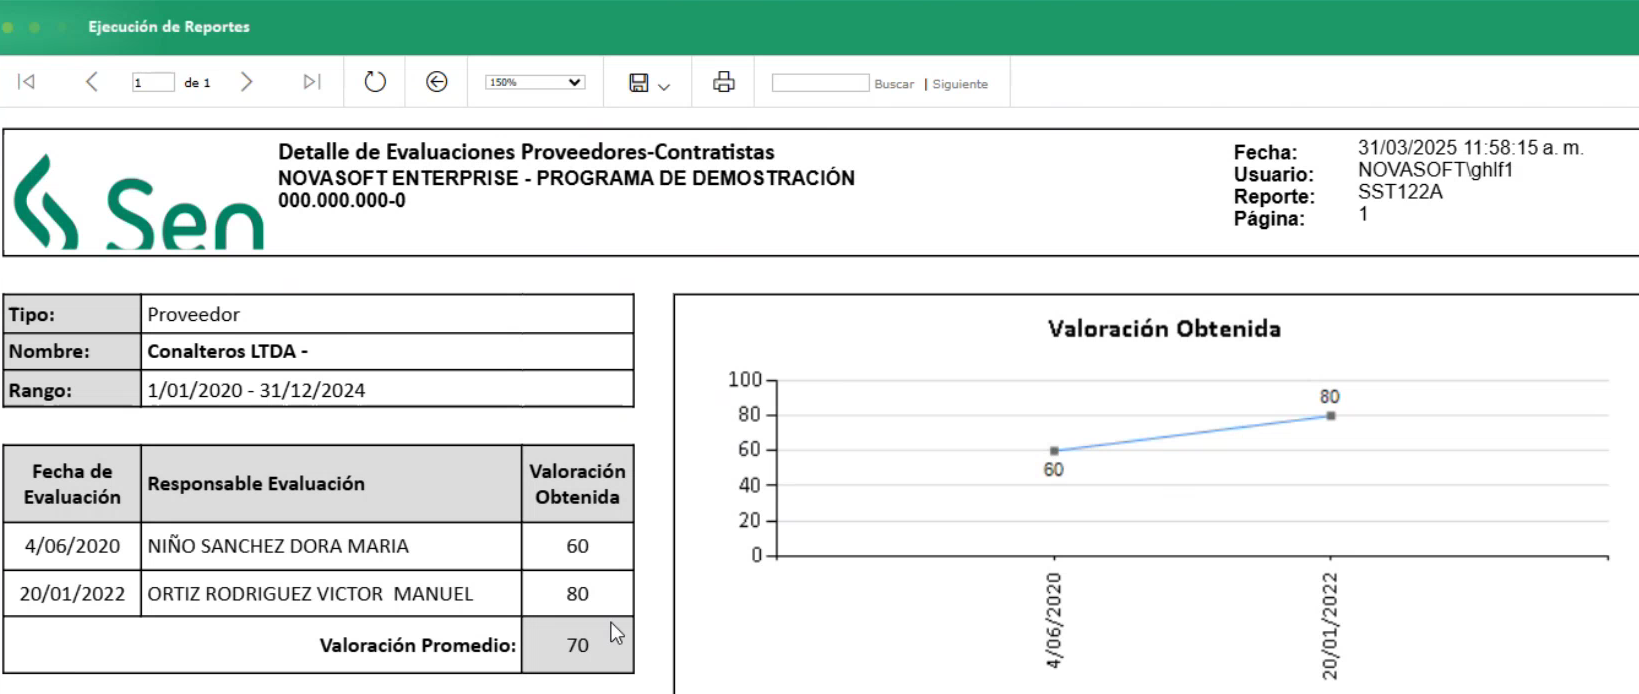Click the chart x-axis label 4/06/2020
Viewport: 1639px width, 694px height.
pos(1053,621)
